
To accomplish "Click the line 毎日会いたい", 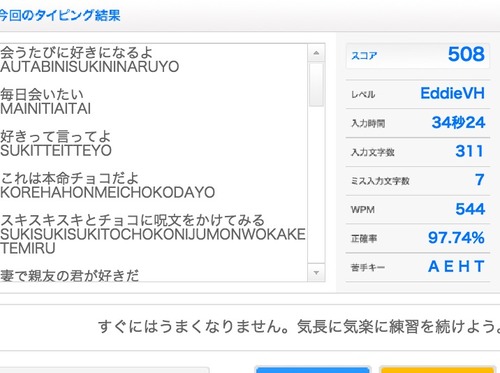I will (x=42, y=95).
